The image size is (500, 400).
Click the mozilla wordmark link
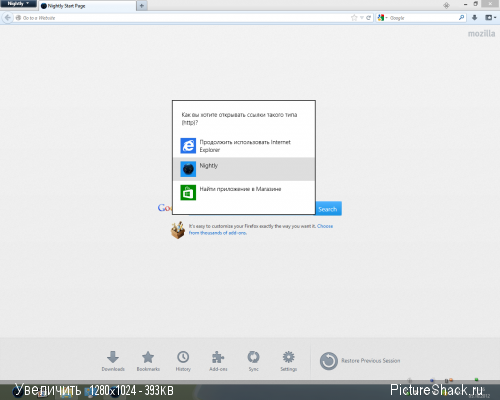click(x=481, y=33)
